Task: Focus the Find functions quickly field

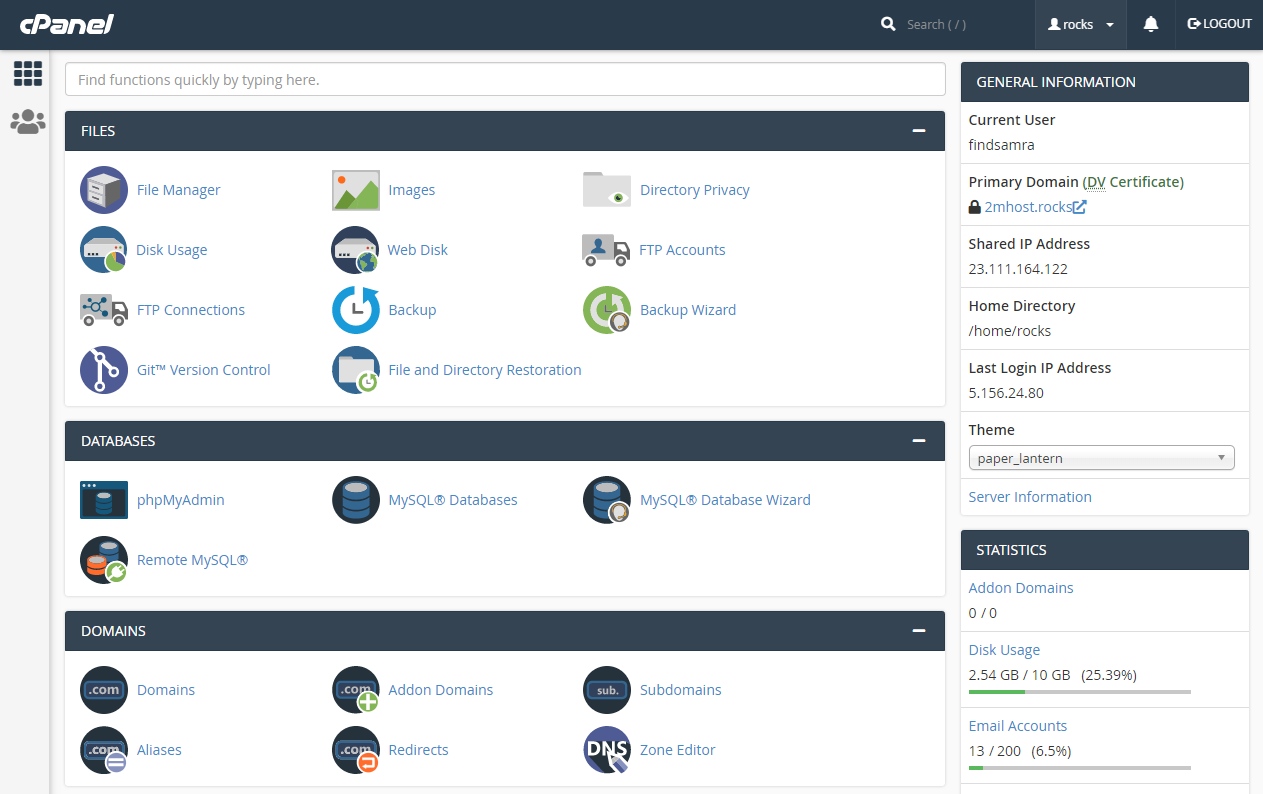Action: [x=505, y=80]
